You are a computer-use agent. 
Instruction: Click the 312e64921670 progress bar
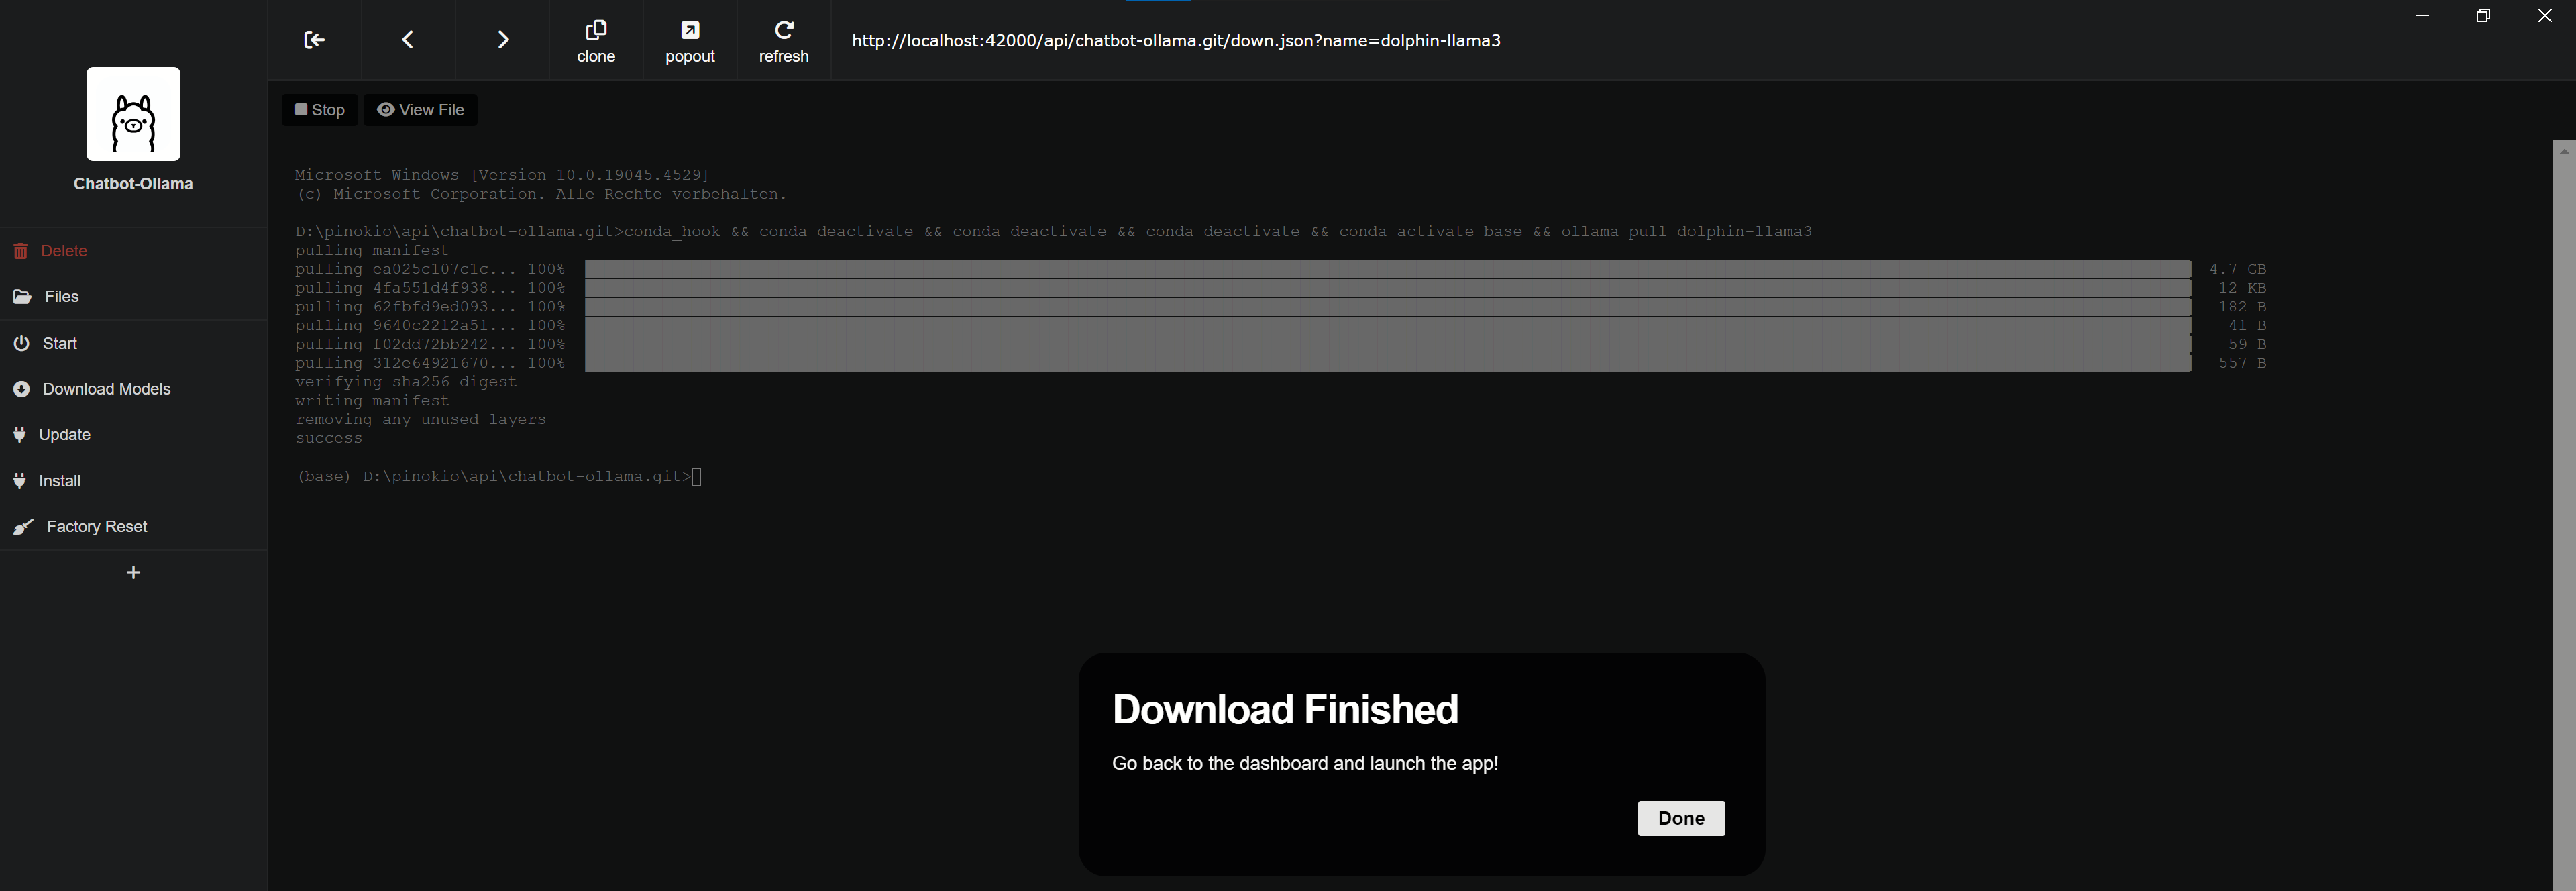[1388, 363]
